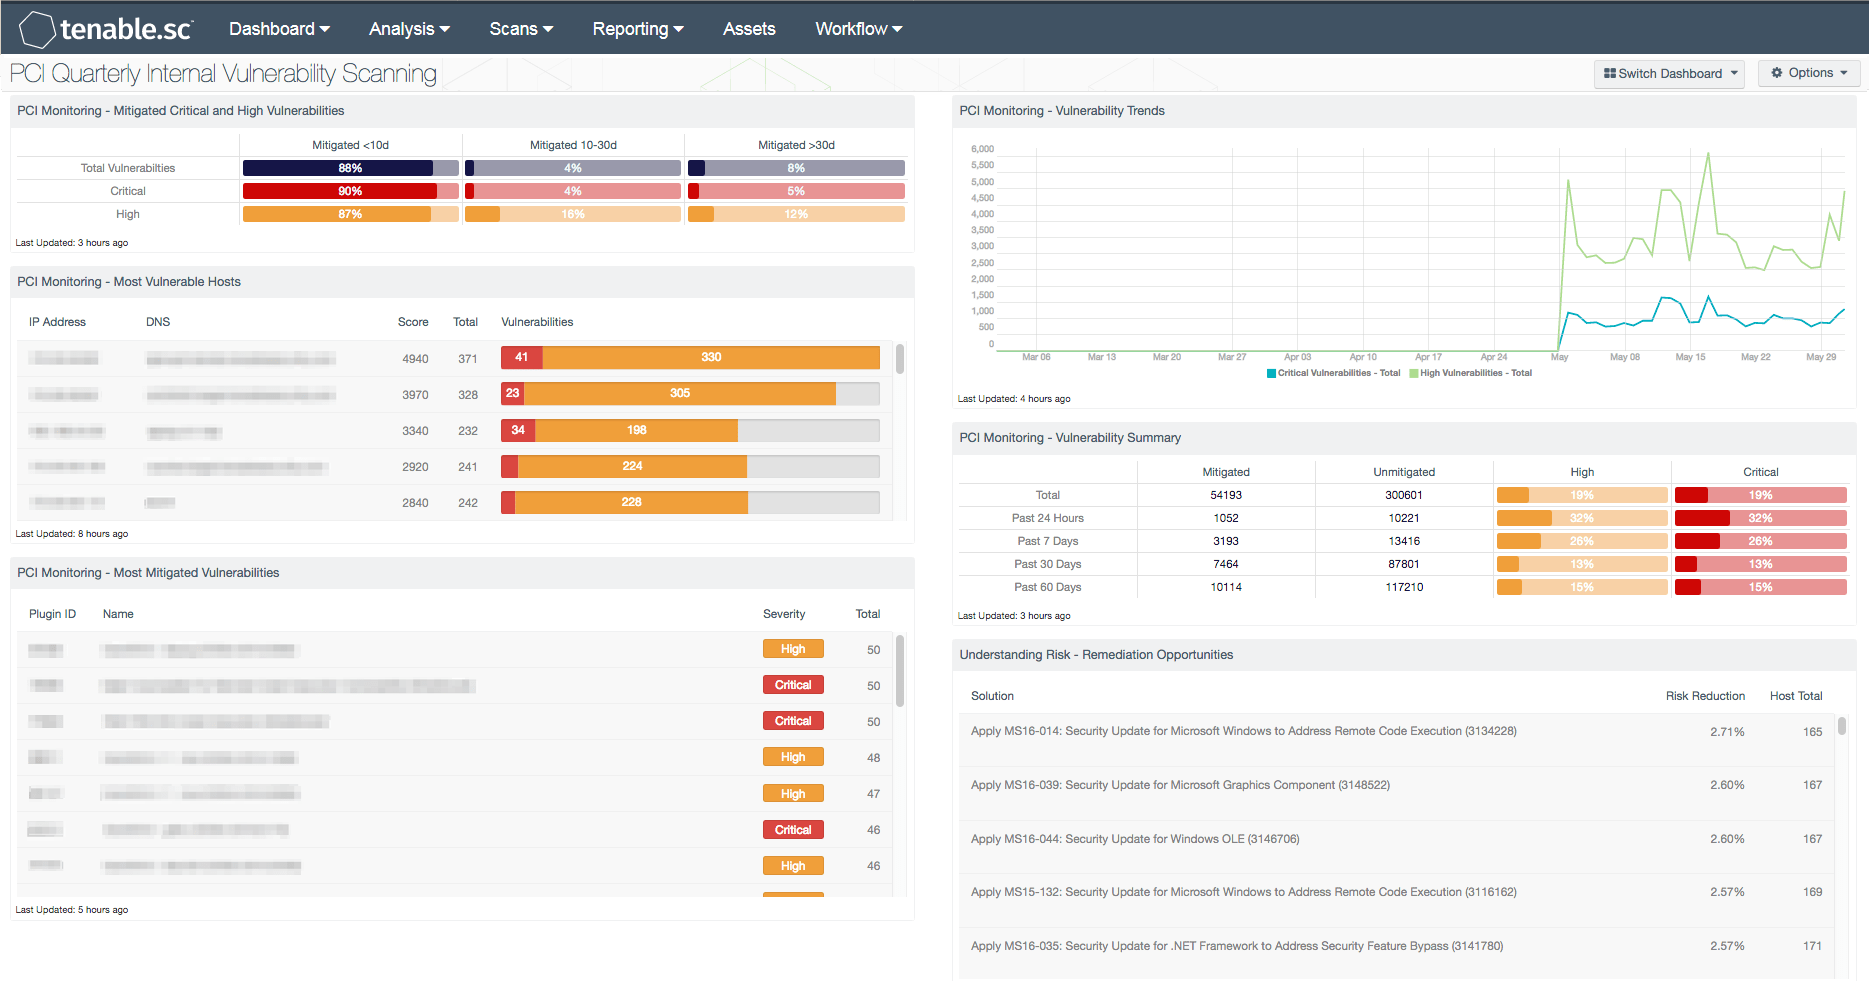
Task: Click the 90% Critical mitigated bar
Action: tap(351, 191)
